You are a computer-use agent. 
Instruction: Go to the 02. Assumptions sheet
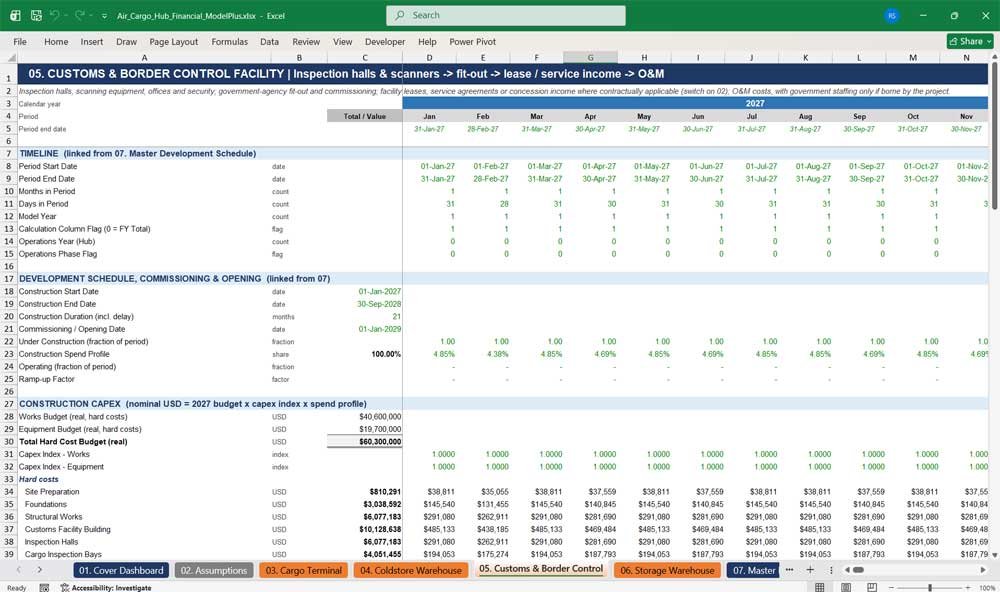(x=213, y=570)
